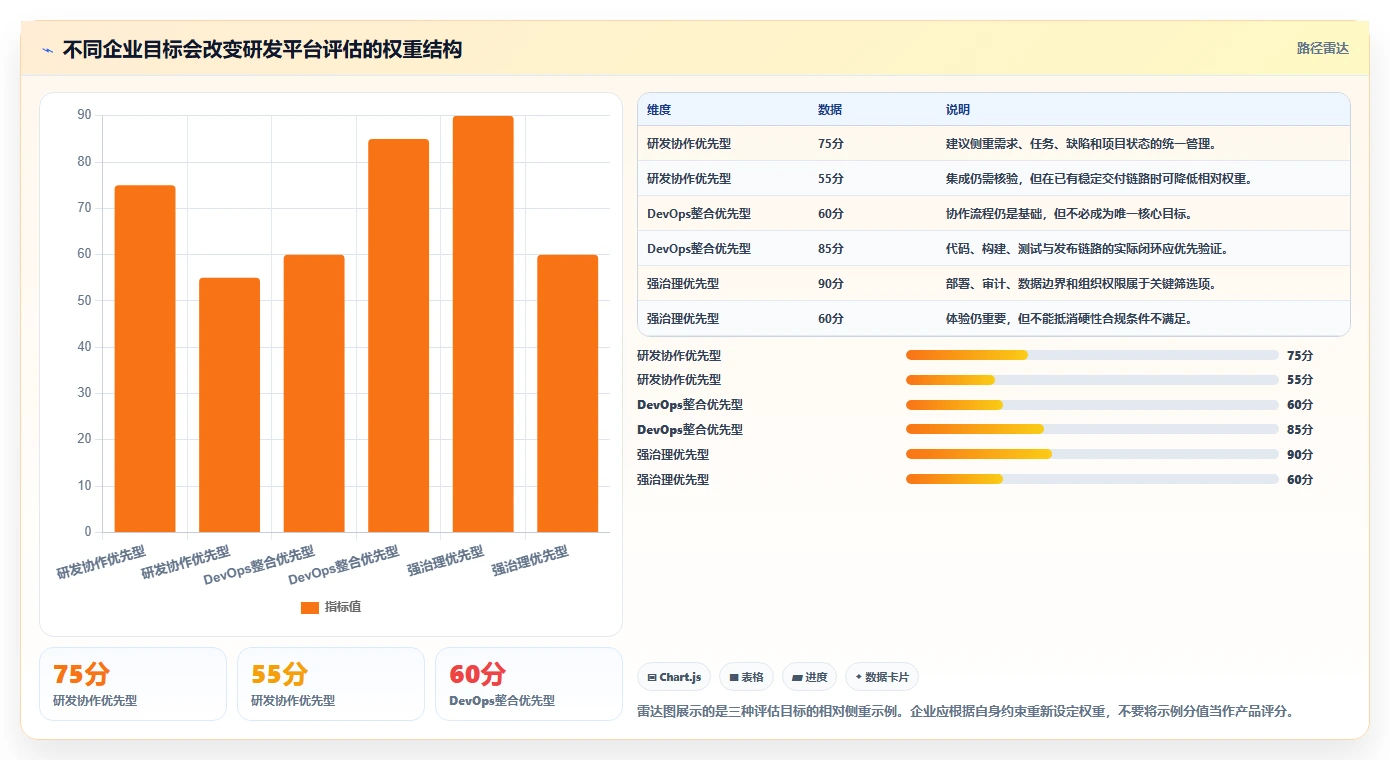
Task: Click the 维度 table column header
Action: point(659,110)
